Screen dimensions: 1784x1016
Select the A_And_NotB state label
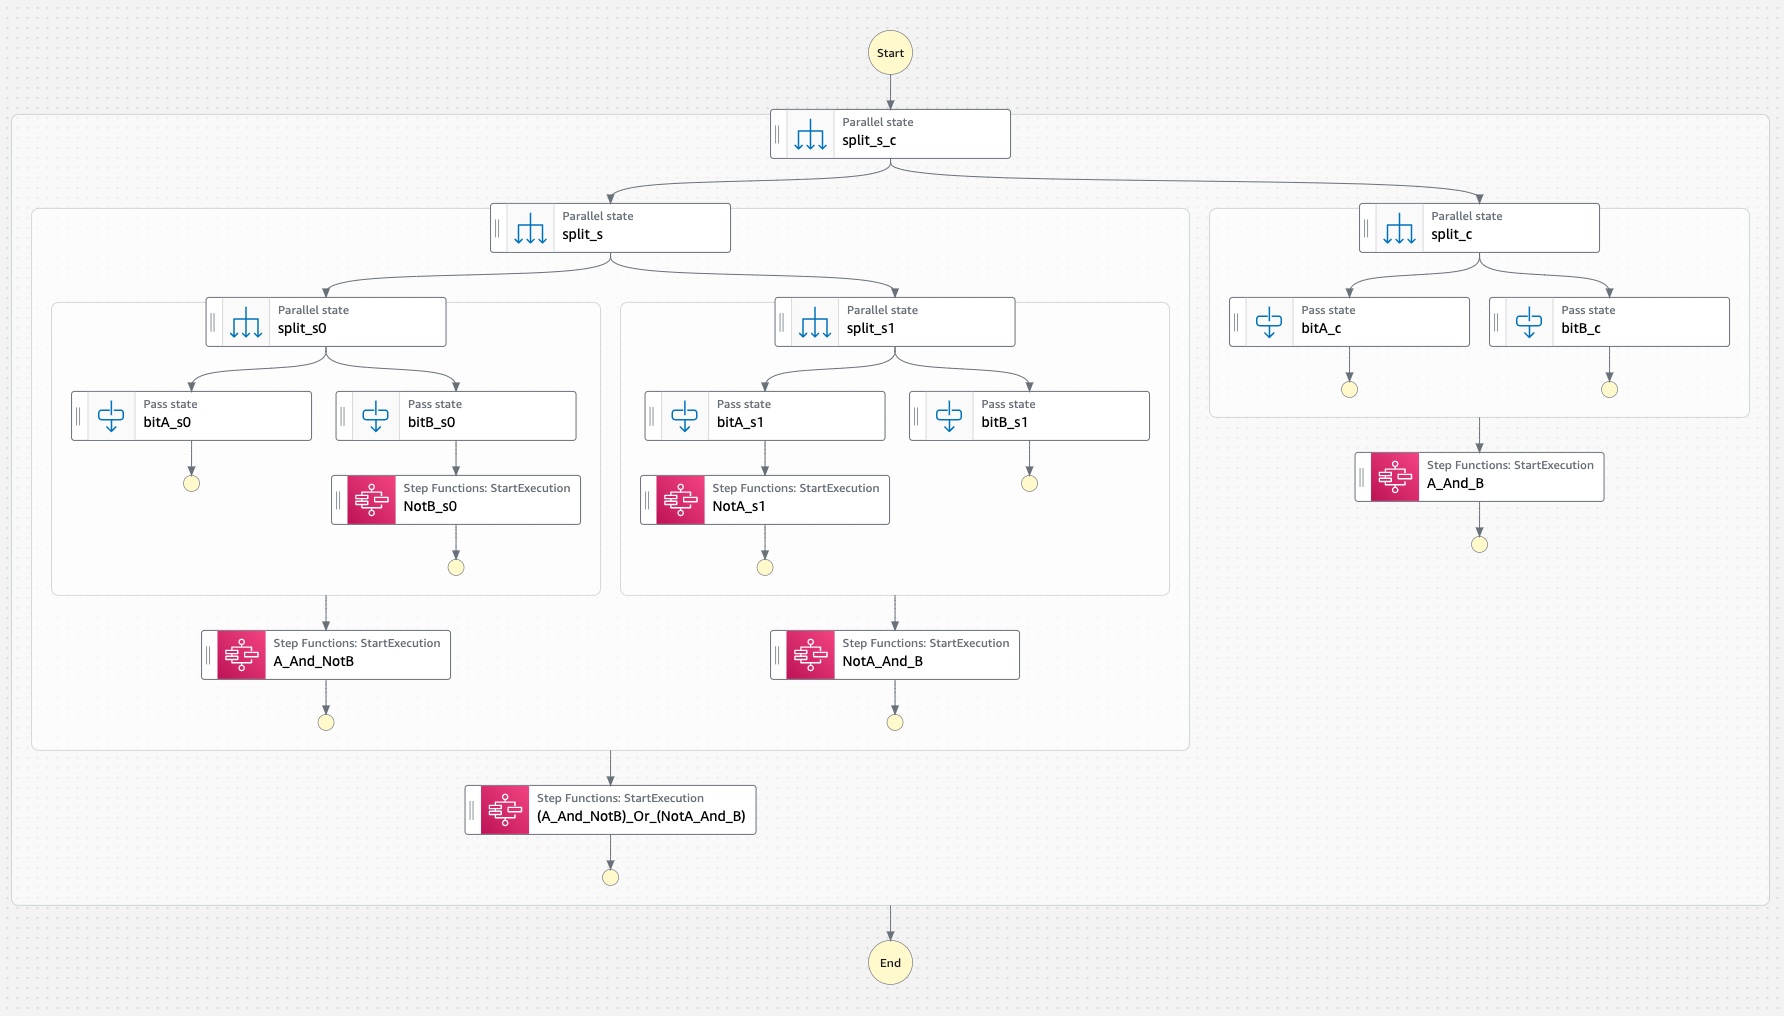pyautogui.click(x=314, y=662)
